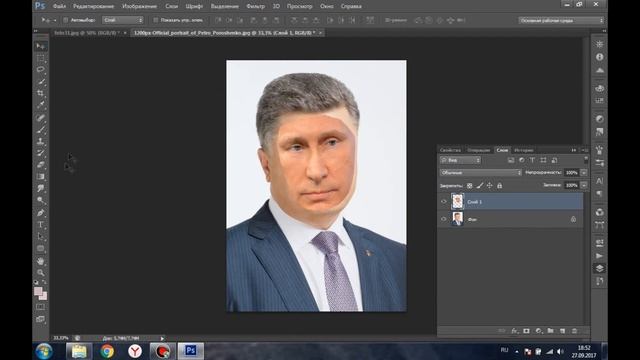The width and height of the screenshot is (640, 360).
Task: Open Move tool preset picker arrow
Action: click(x=55, y=20)
